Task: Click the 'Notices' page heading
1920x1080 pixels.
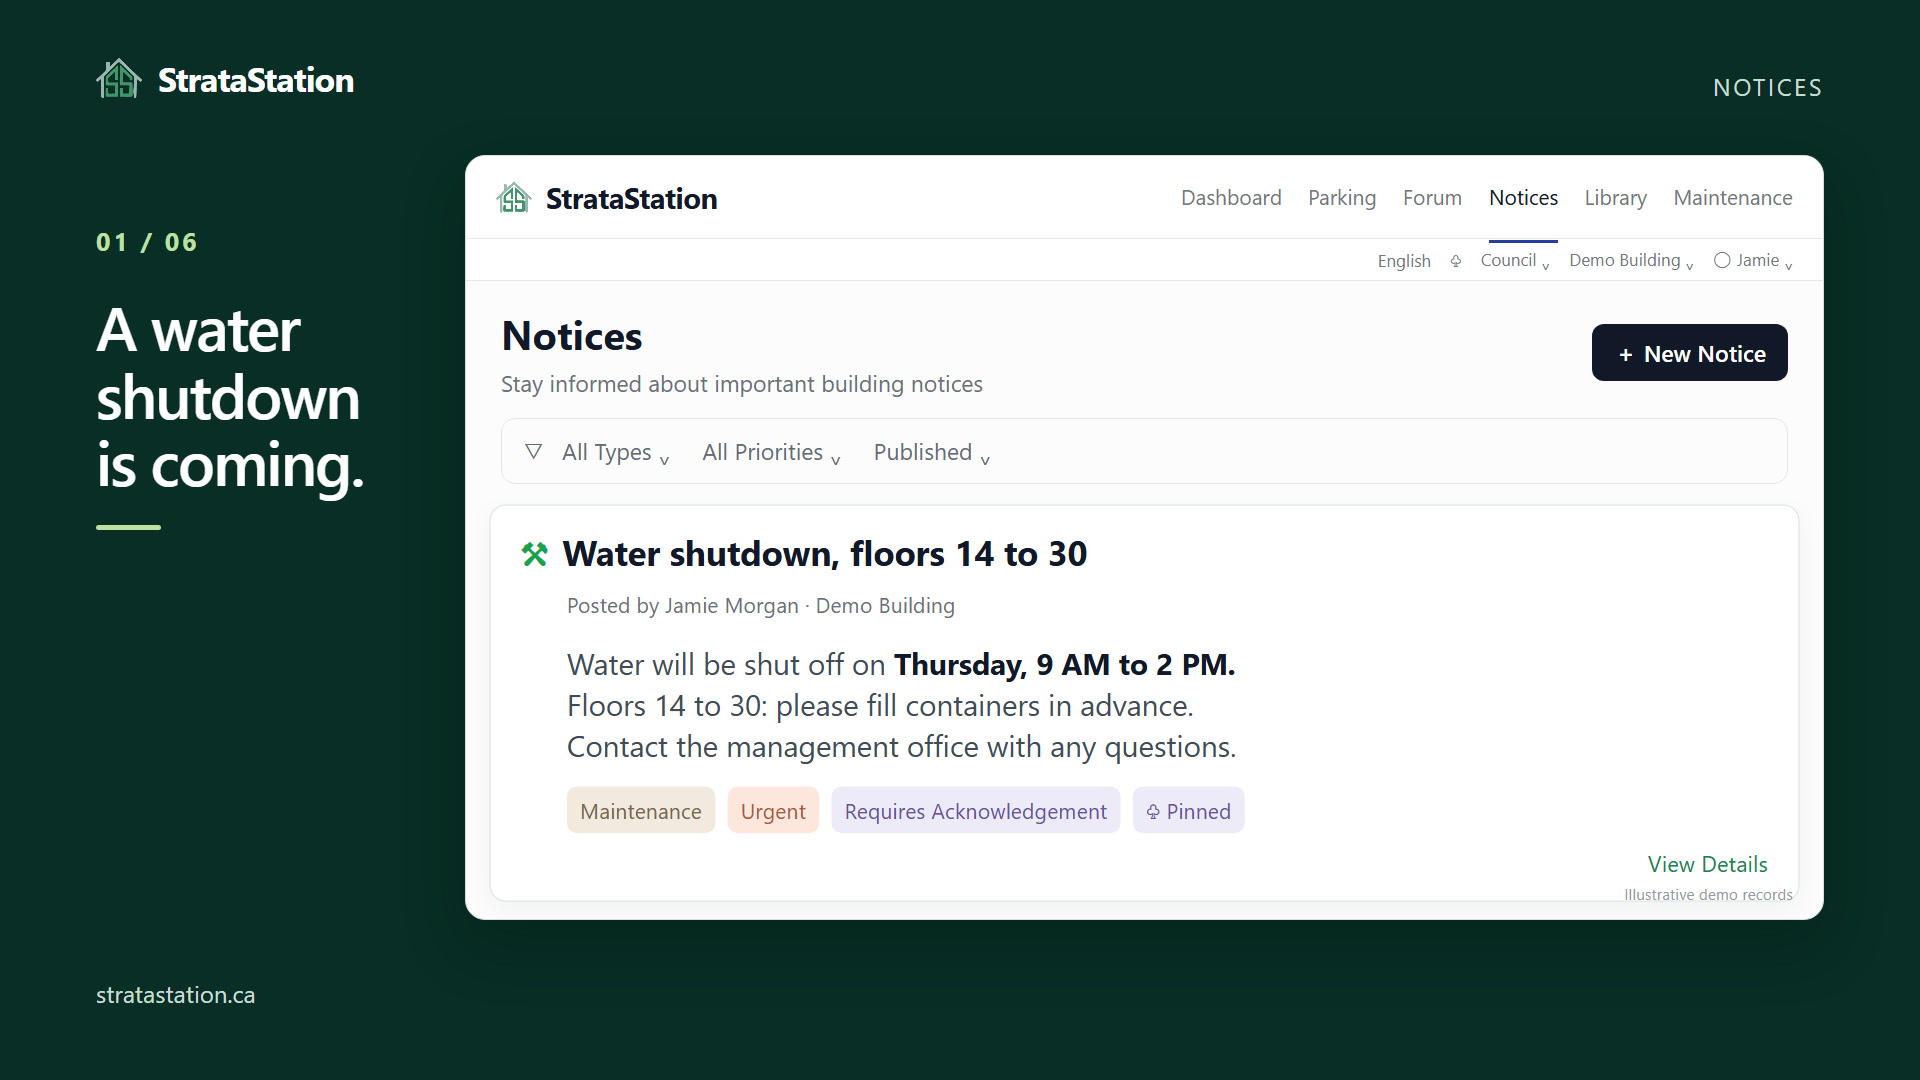Action: pyautogui.click(x=572, y=336)
